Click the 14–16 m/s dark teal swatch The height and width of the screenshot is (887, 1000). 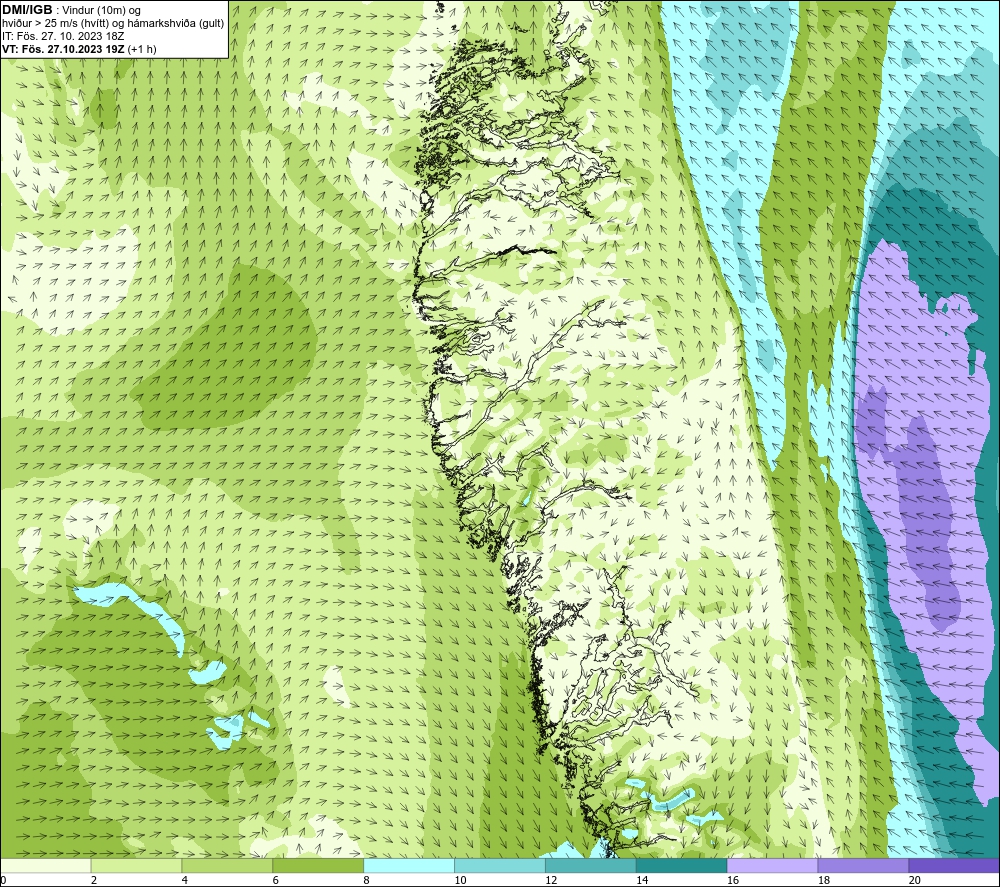(x=682, y=865)
